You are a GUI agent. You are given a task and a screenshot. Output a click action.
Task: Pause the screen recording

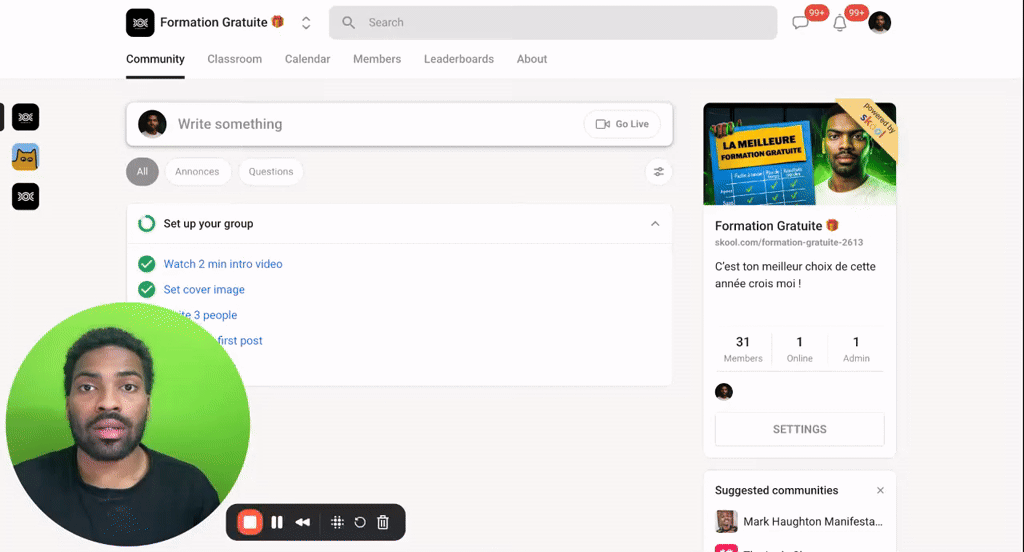[x=277, y=522]
